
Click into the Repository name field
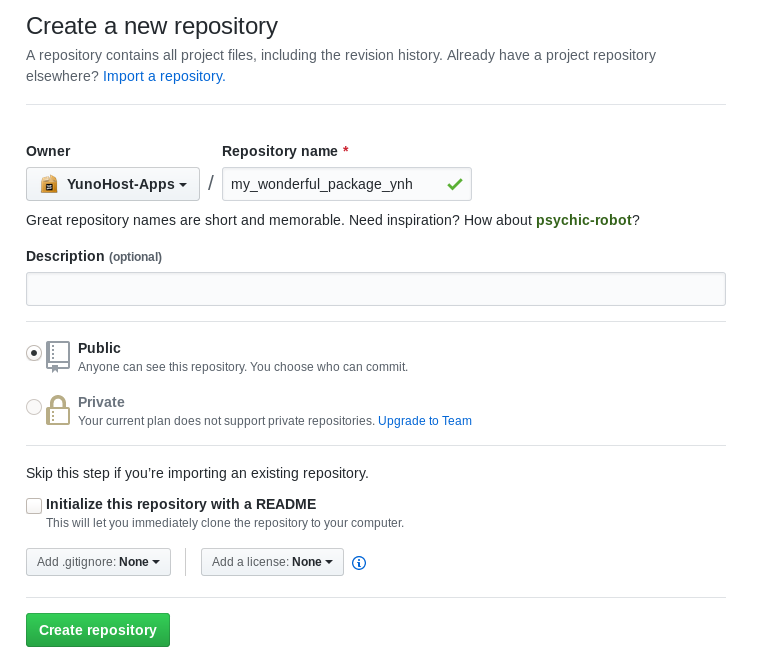(347, 184)
